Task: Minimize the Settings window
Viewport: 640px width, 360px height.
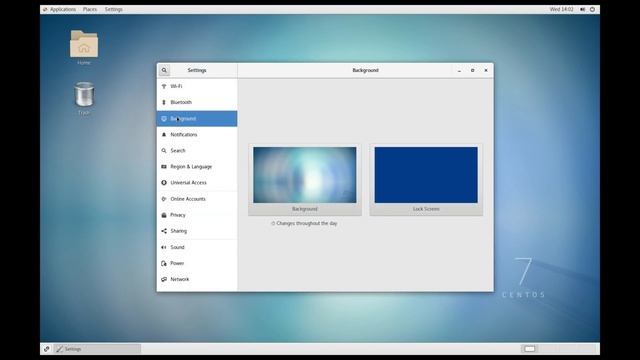Action: pos(459,71)
